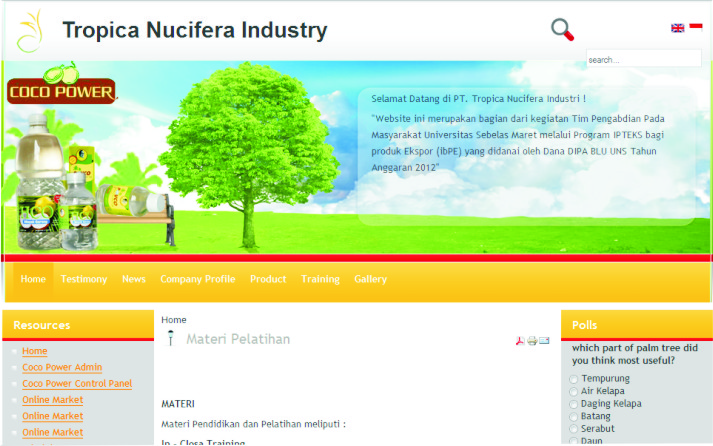Click the Home breadcrumb above the article
Viewport: 713px width, 446px height.
pyautogui.click(x=174, y=320)
